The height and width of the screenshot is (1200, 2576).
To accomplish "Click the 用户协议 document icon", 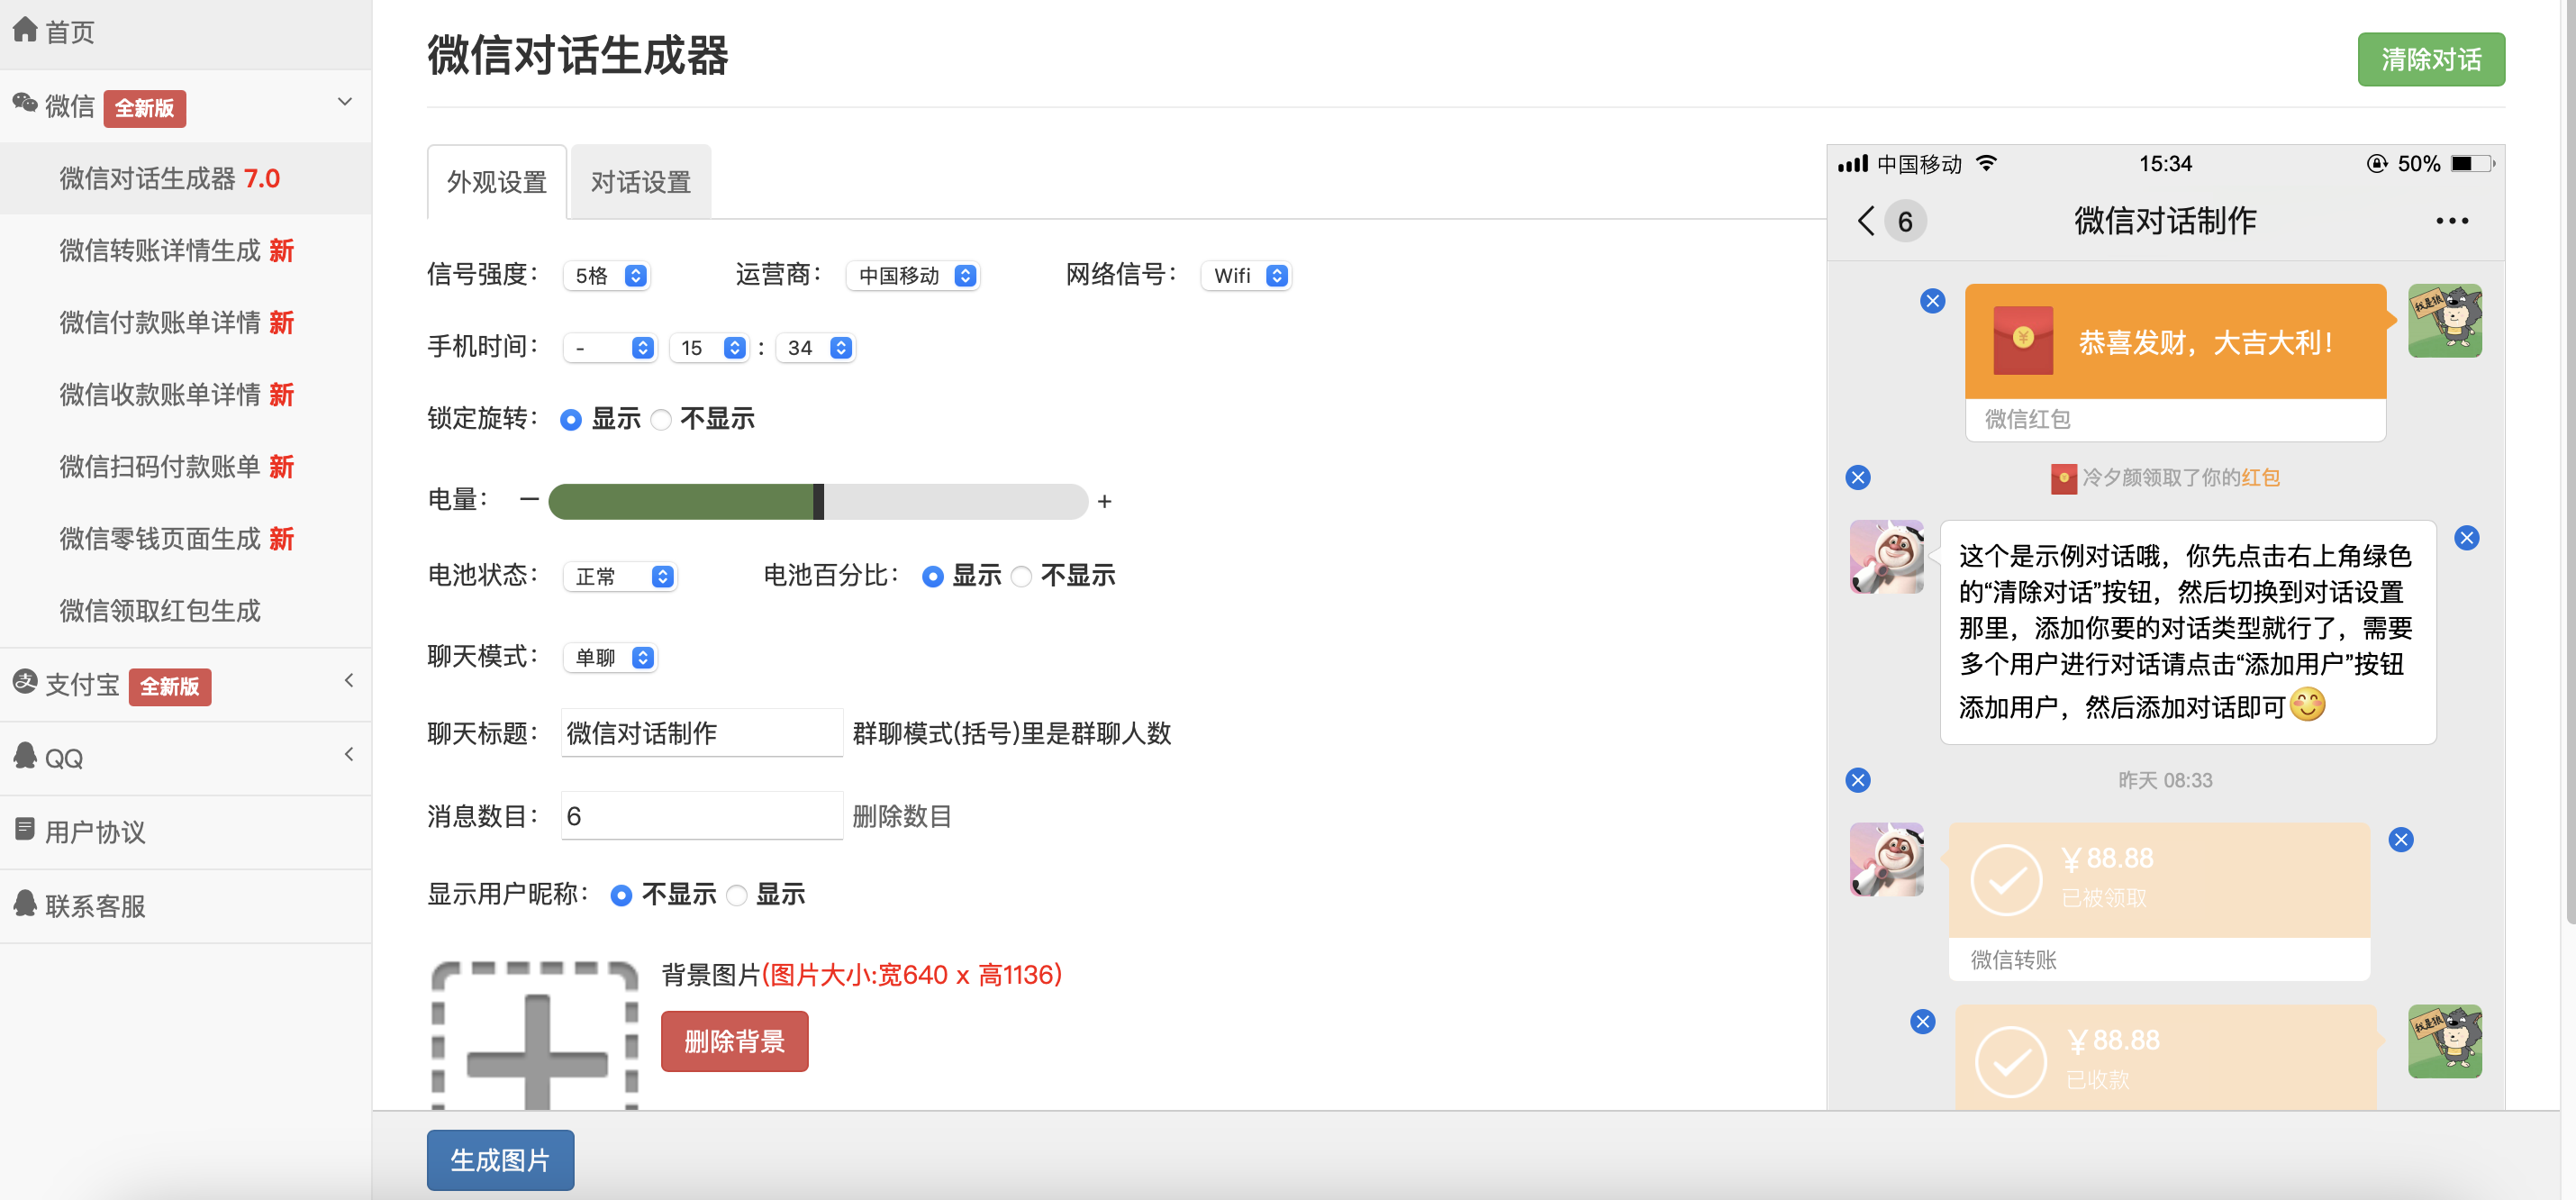I will [x=25, y=829].
